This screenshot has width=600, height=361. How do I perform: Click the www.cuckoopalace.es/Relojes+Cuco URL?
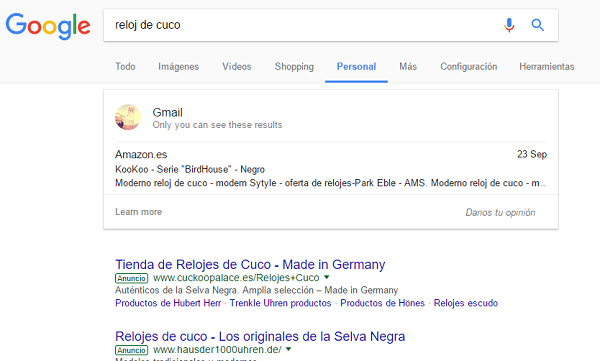pos(236,278)
